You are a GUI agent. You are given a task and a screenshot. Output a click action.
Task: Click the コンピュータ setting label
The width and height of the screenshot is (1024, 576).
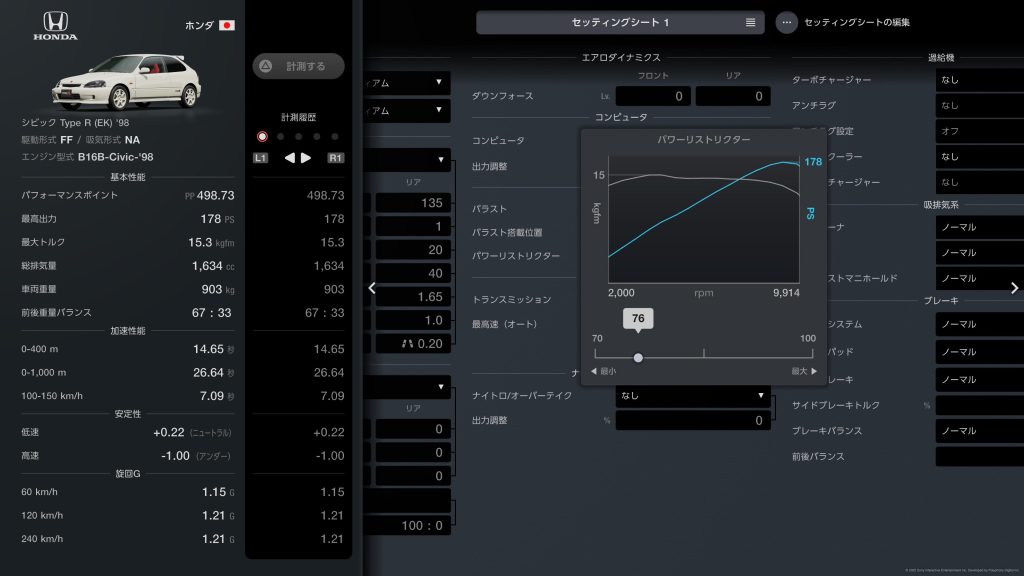[498, 140]
